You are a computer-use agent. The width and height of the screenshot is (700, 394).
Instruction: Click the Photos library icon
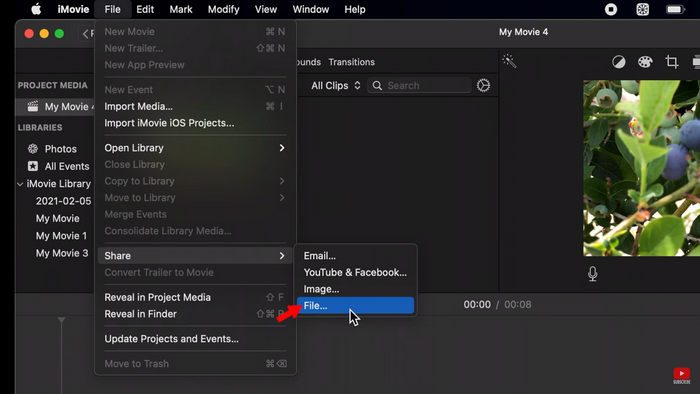click(33, 149)
